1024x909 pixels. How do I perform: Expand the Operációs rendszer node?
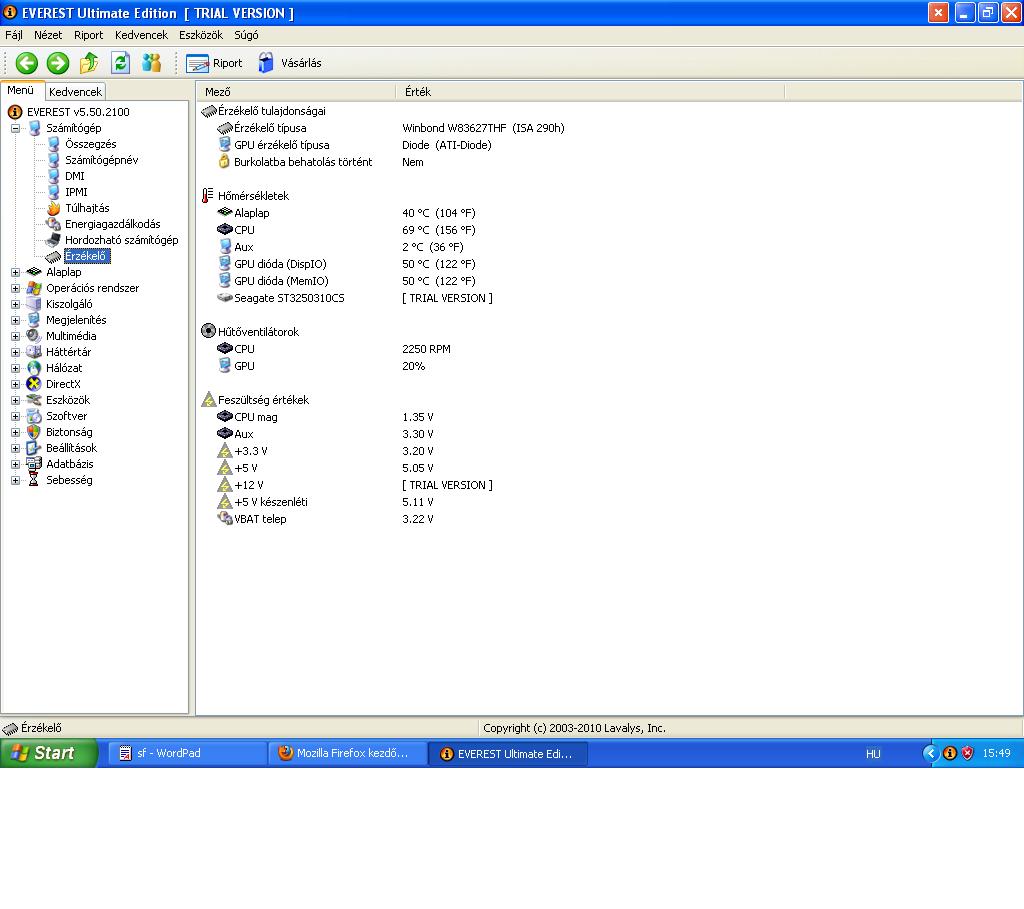(16, 289)
